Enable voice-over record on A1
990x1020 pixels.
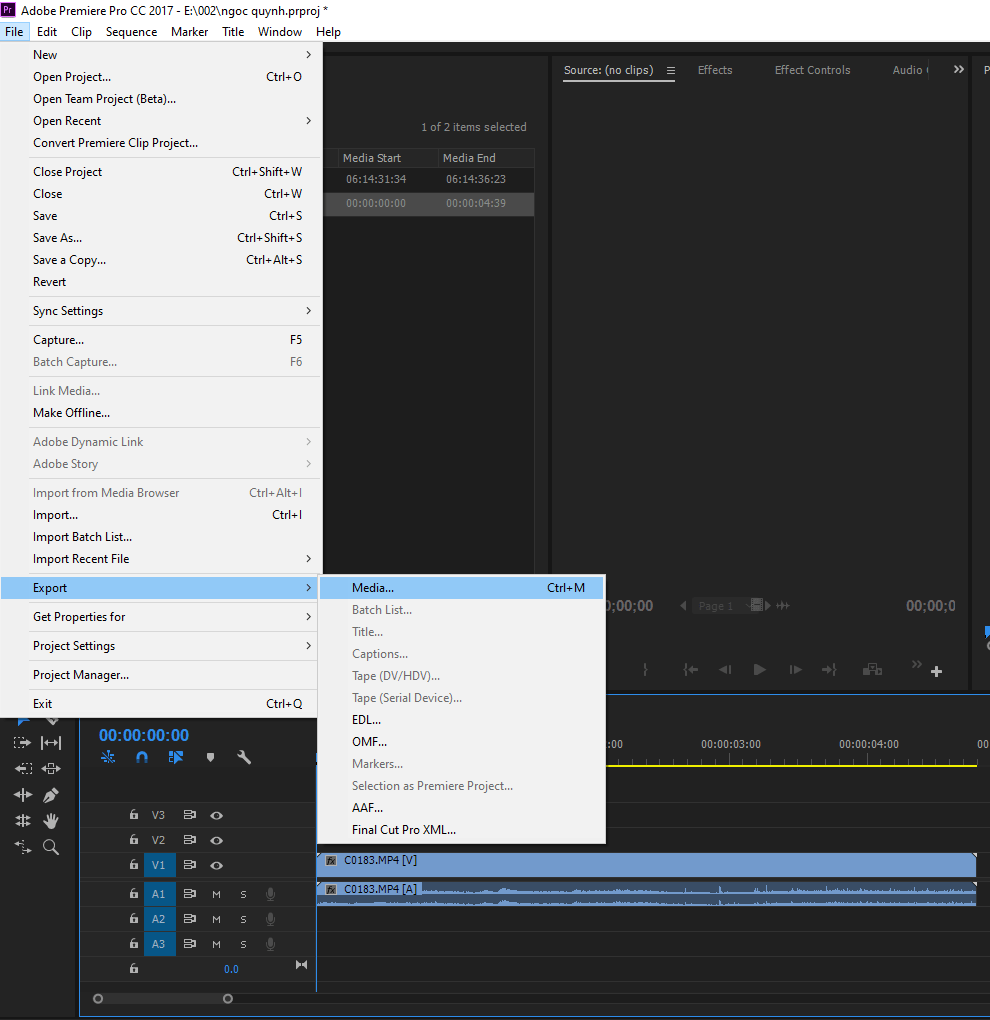(271, 894)
